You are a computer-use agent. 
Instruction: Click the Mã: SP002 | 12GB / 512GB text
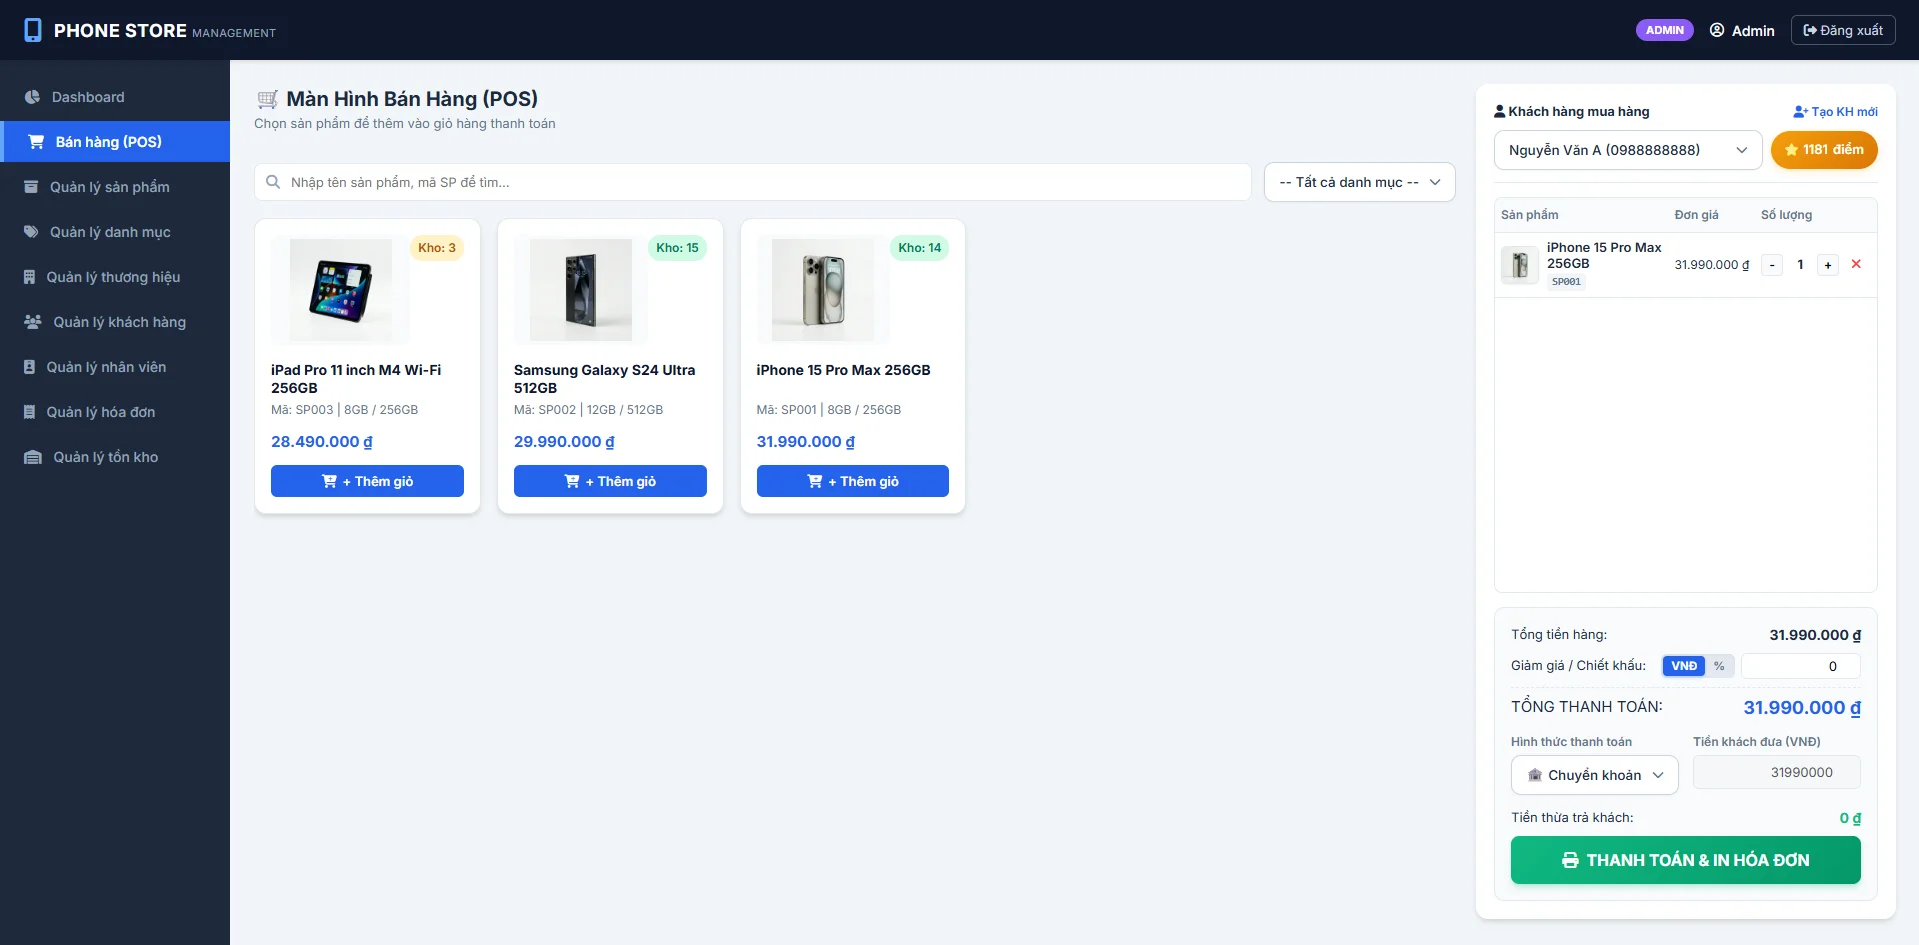[589, 410]
